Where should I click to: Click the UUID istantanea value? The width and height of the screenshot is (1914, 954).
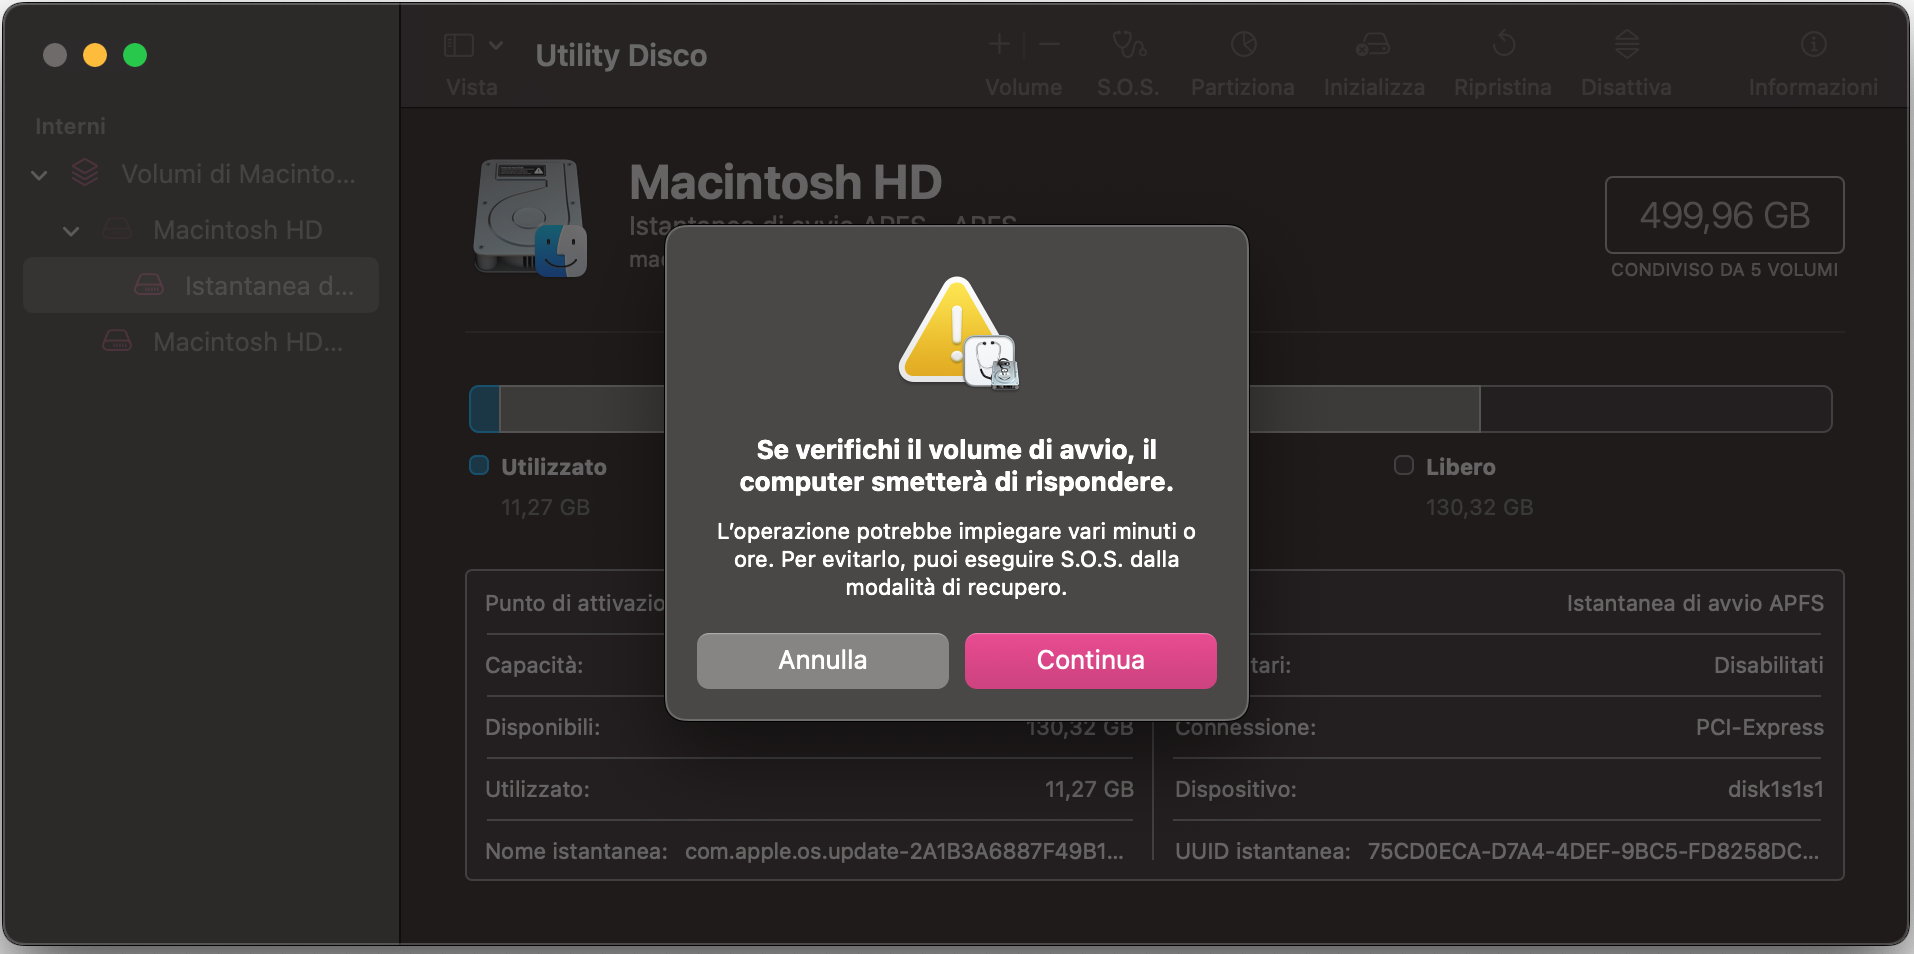(1593, 851)
